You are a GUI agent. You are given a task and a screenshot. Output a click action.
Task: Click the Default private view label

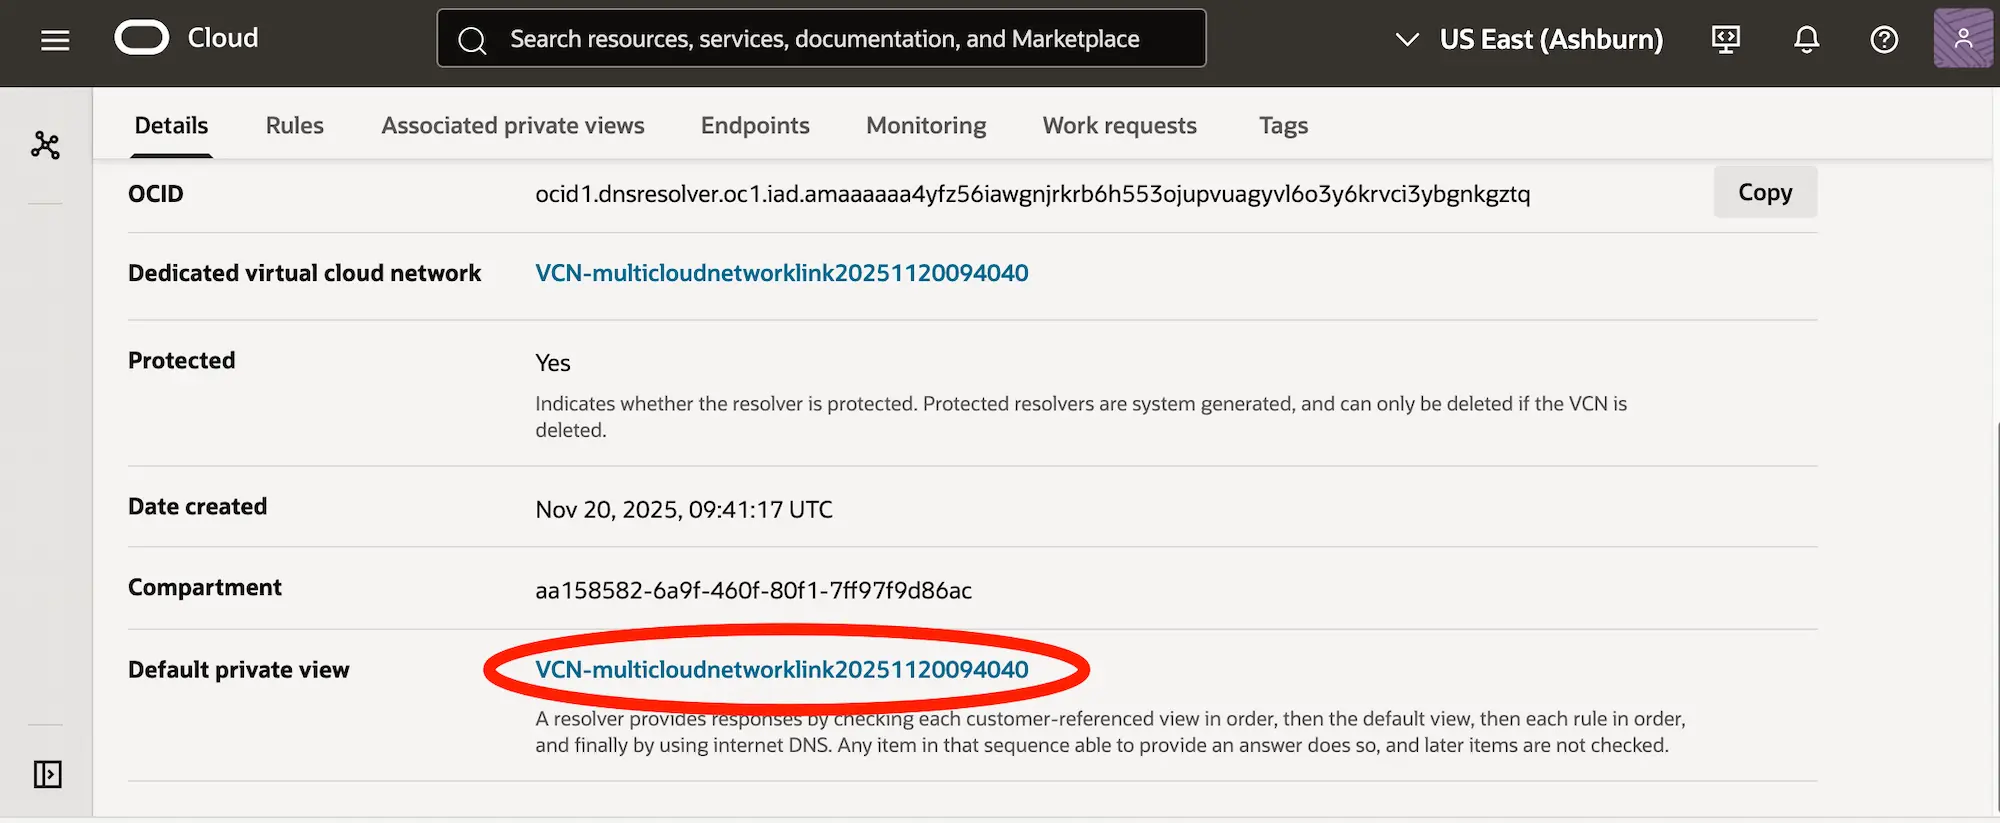click(238, 670)
